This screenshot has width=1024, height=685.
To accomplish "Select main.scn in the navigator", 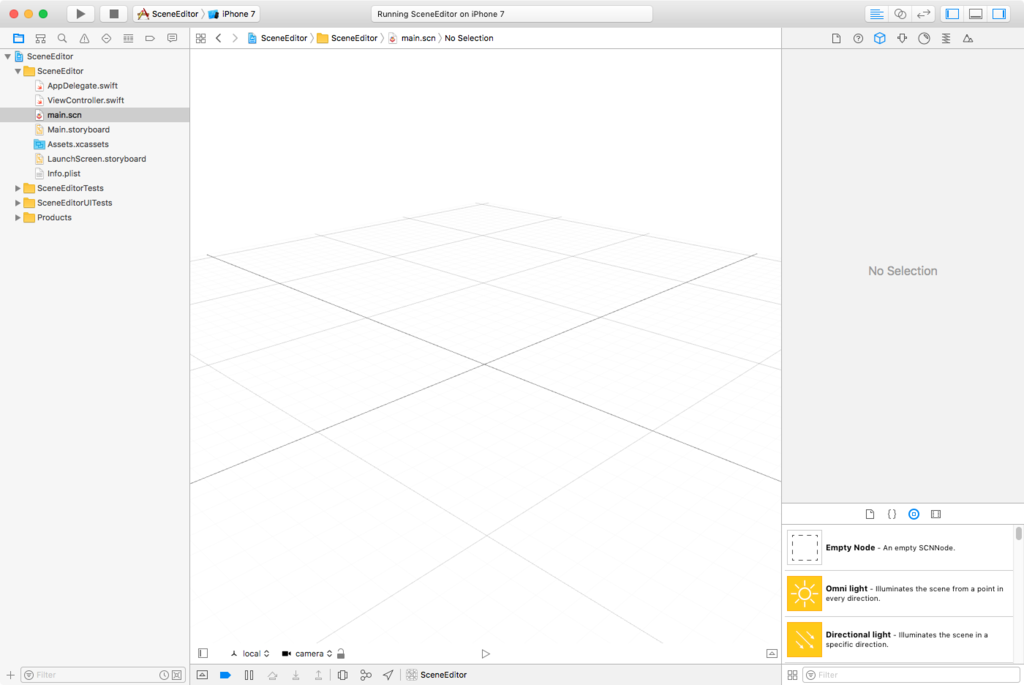I will (95, 115).
